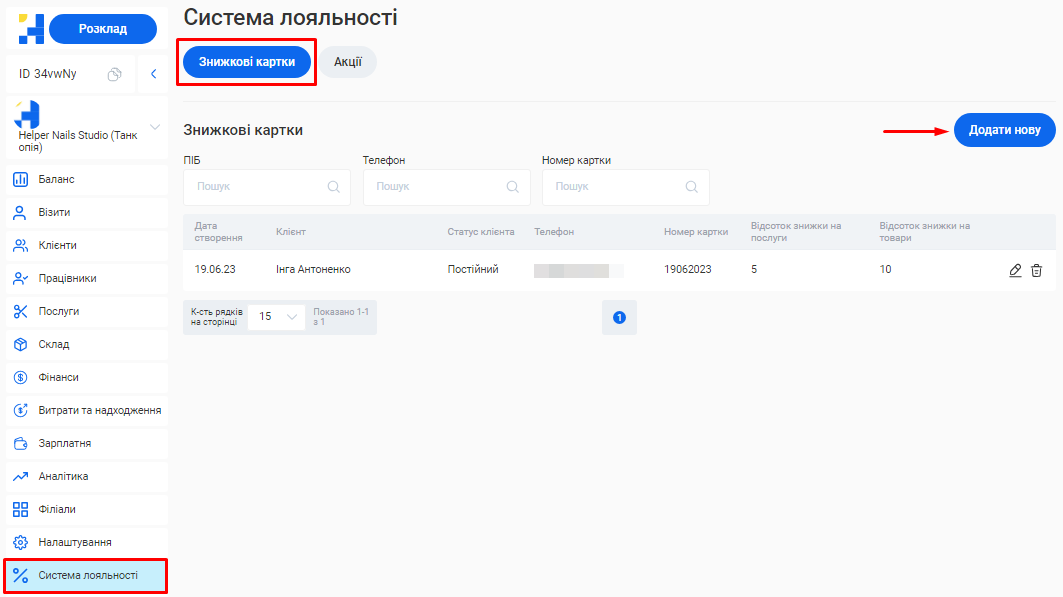Open Послуги with the scissors icon
The height and width of the screenshot is (597, 1063).
click(58, 311)
